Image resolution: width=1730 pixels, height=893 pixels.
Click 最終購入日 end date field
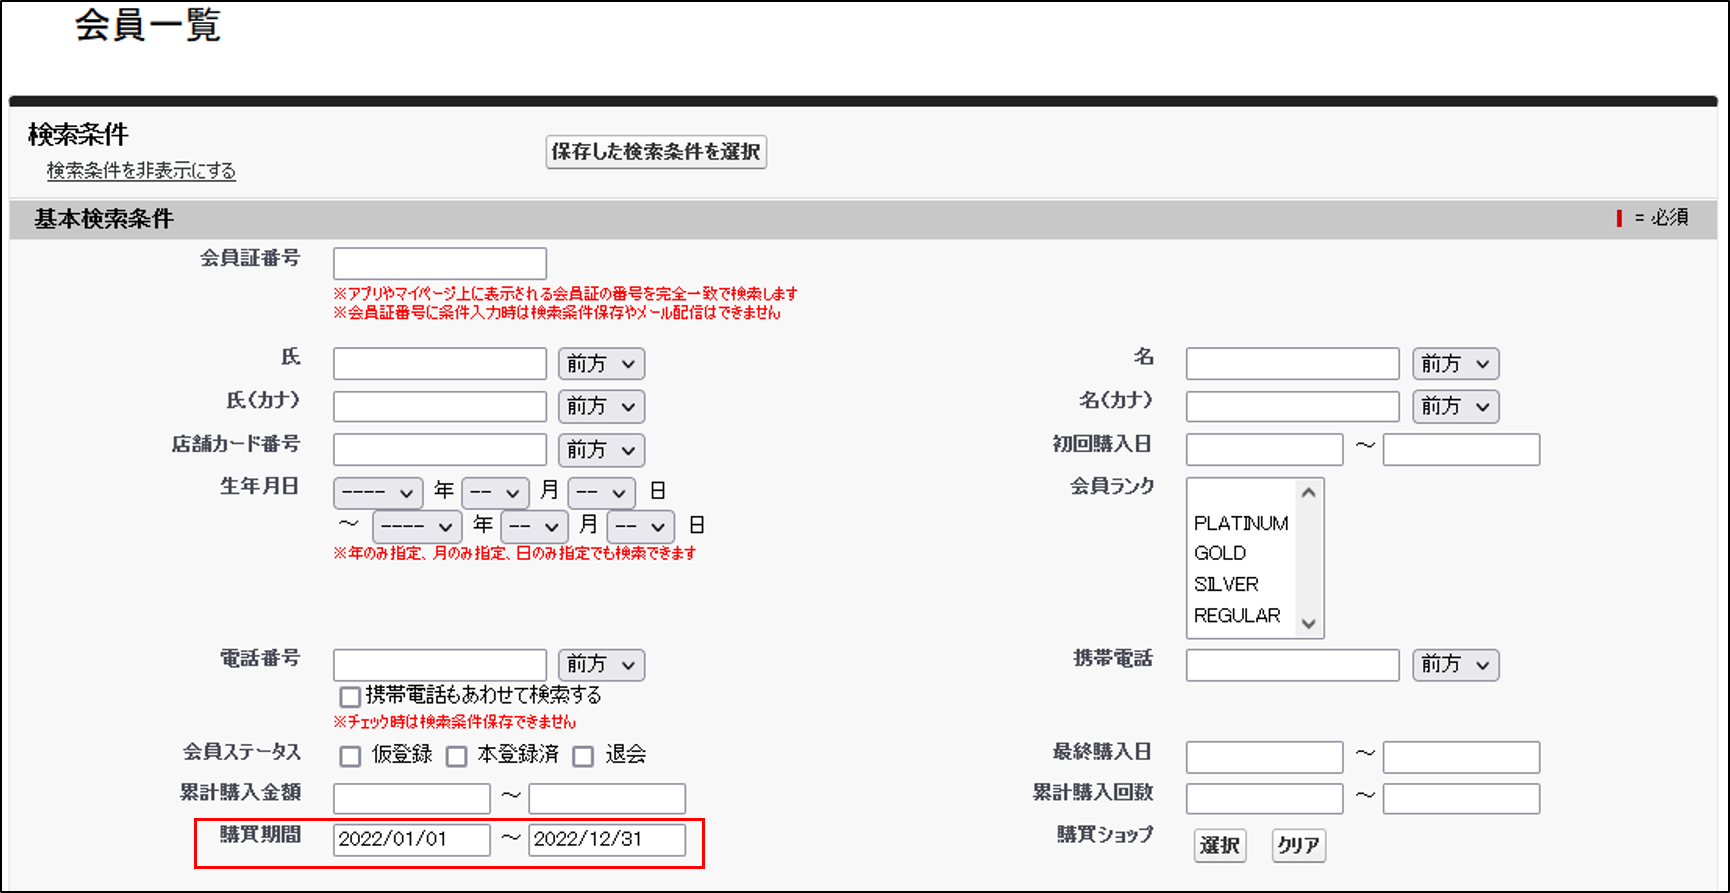[1461, 757]
